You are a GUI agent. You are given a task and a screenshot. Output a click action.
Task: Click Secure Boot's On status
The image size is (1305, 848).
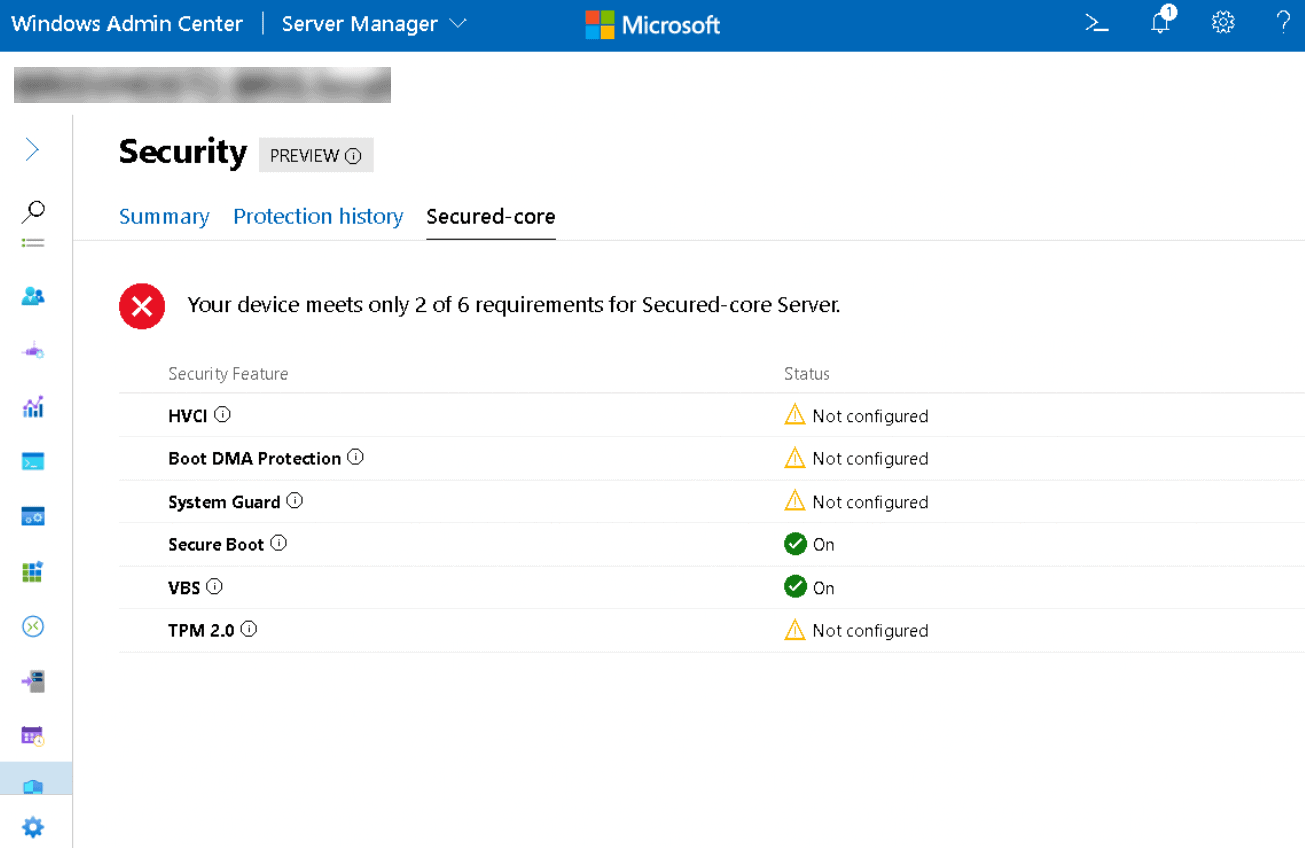pyautogui.click(x=810, y=545)
